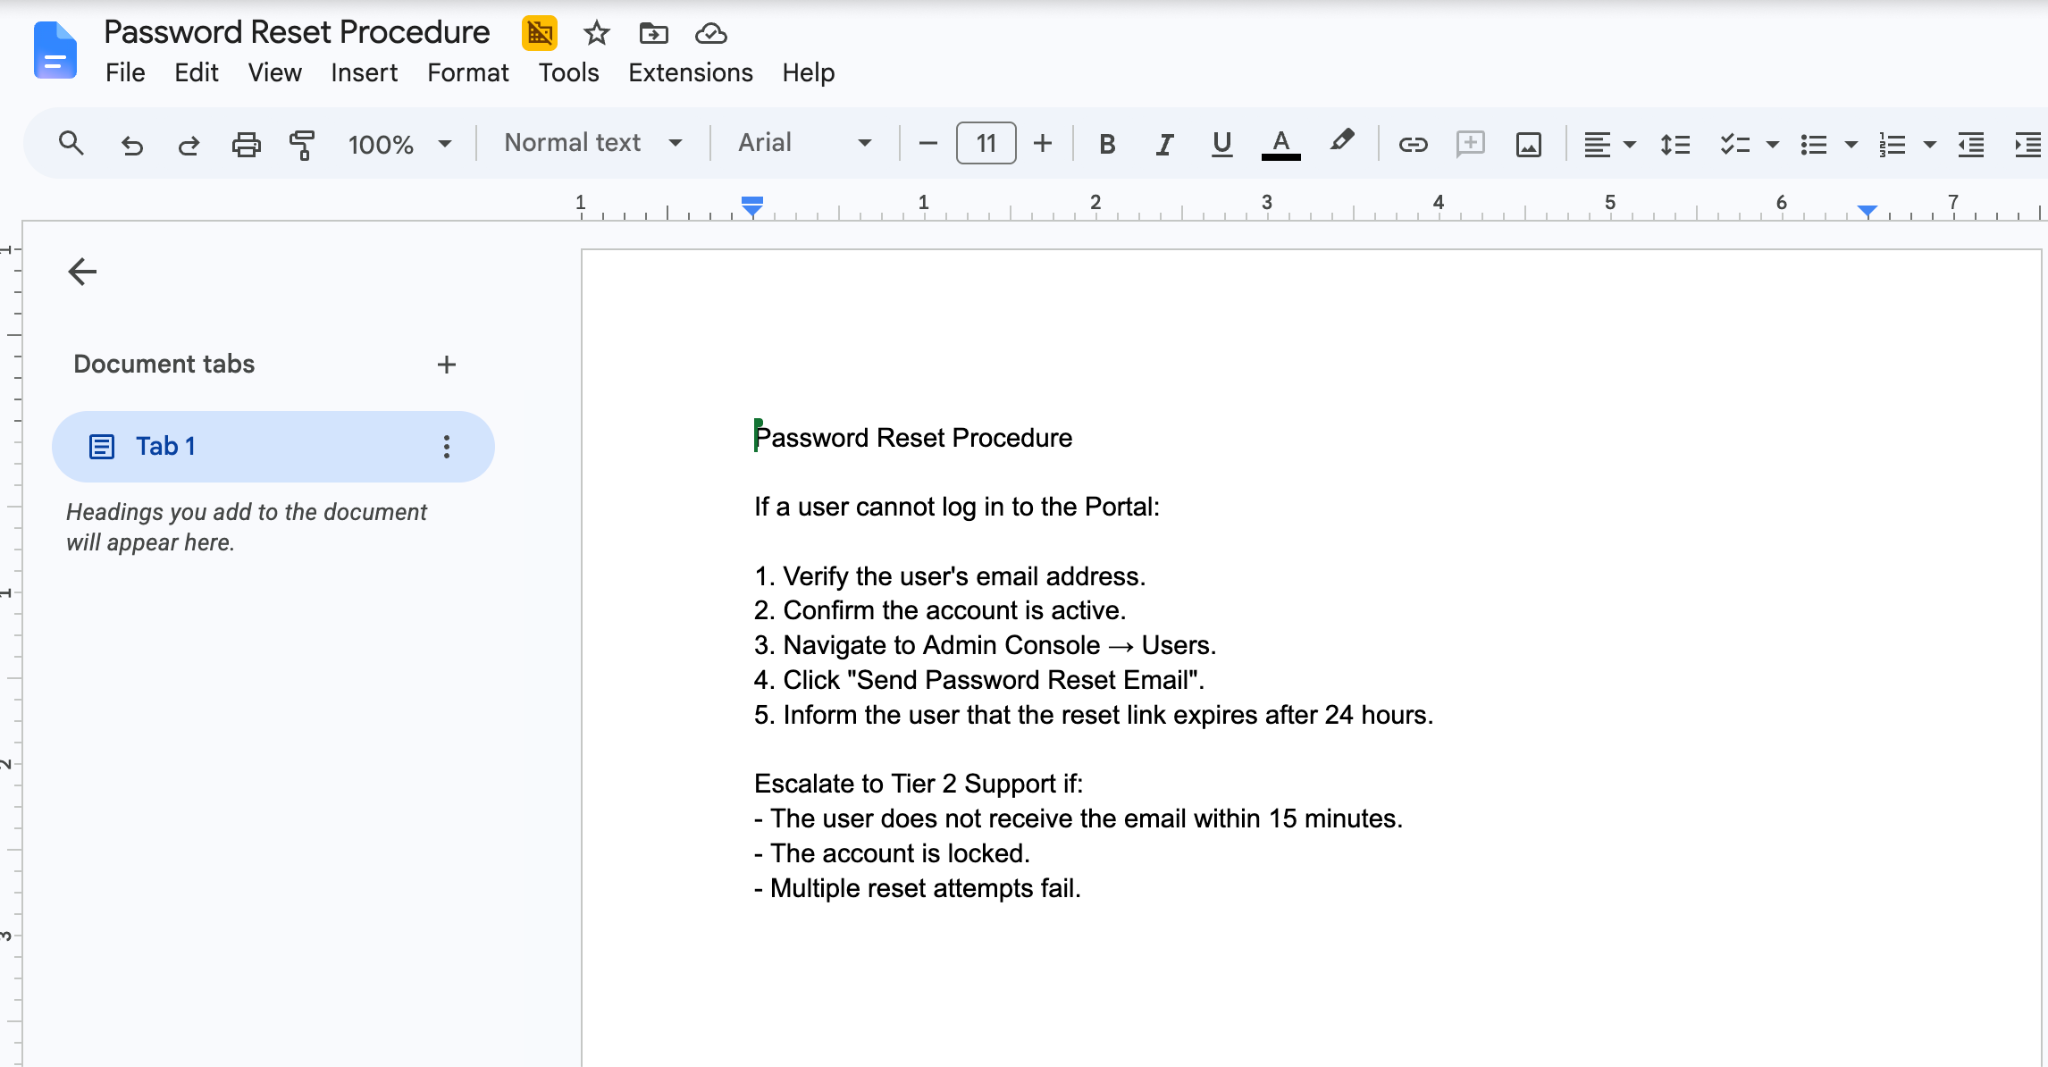Open Tab 1 options three-dot menu
Screen dimensions: 2048x1067
click(447, 446)
